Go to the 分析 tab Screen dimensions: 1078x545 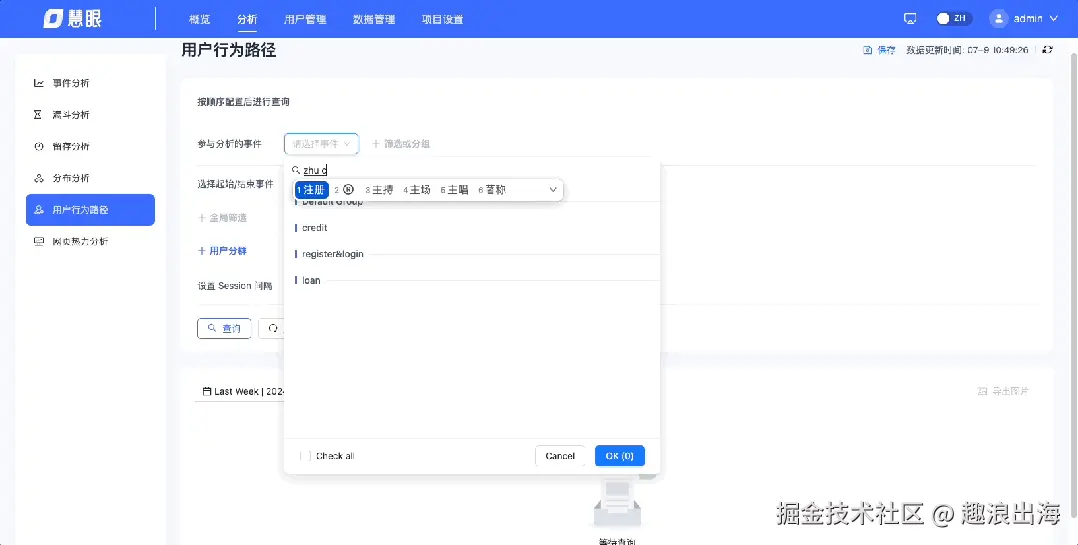click(x=247, y=19)
